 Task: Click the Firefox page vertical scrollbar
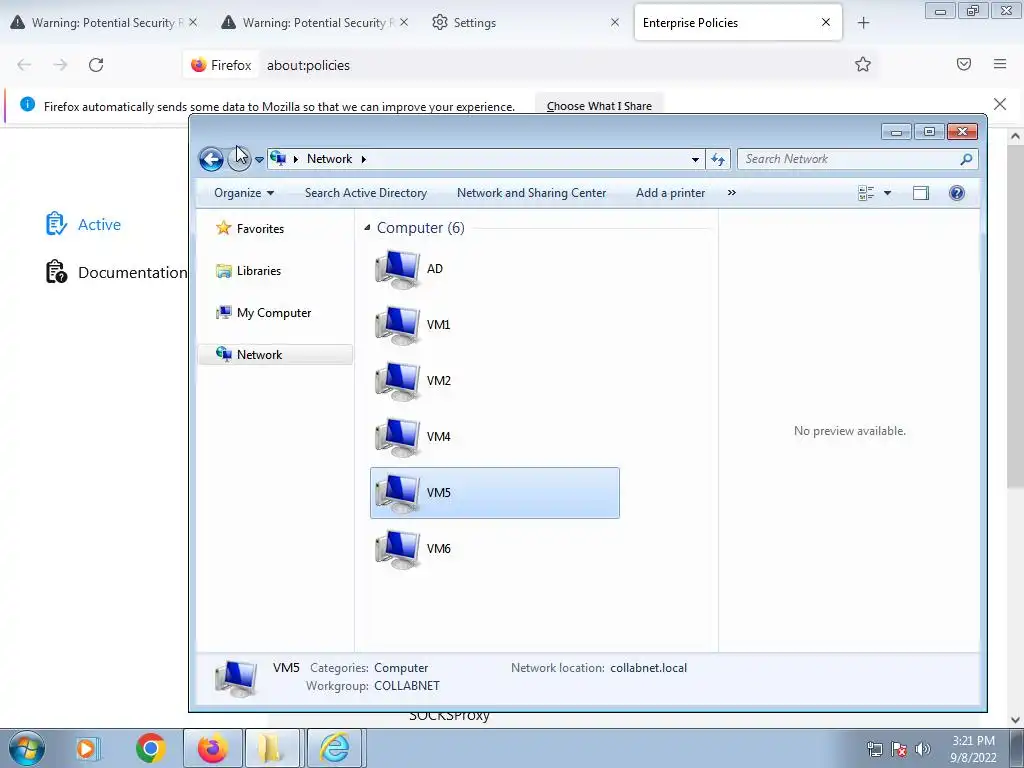coord(1015,316)
